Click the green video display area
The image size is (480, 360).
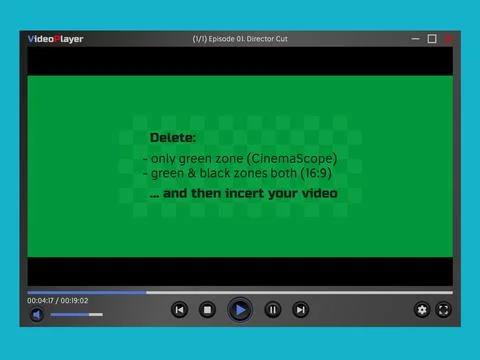pos(240,166)
